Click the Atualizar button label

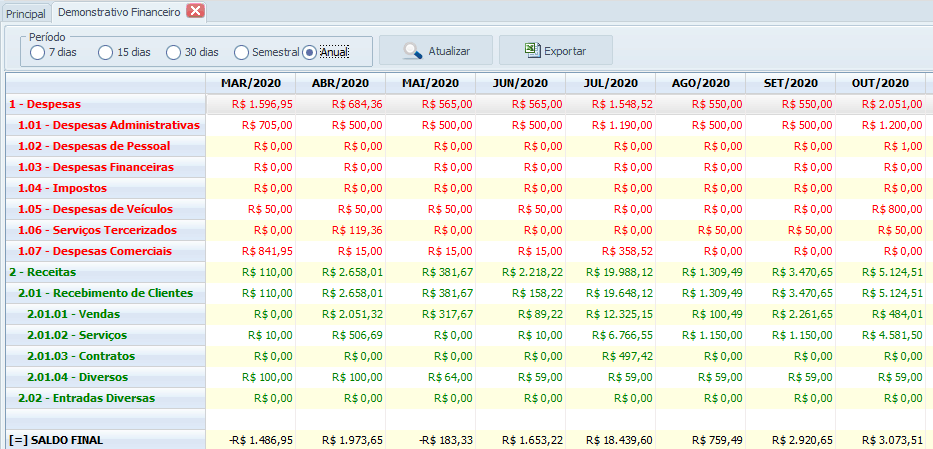tap(449, 51)
